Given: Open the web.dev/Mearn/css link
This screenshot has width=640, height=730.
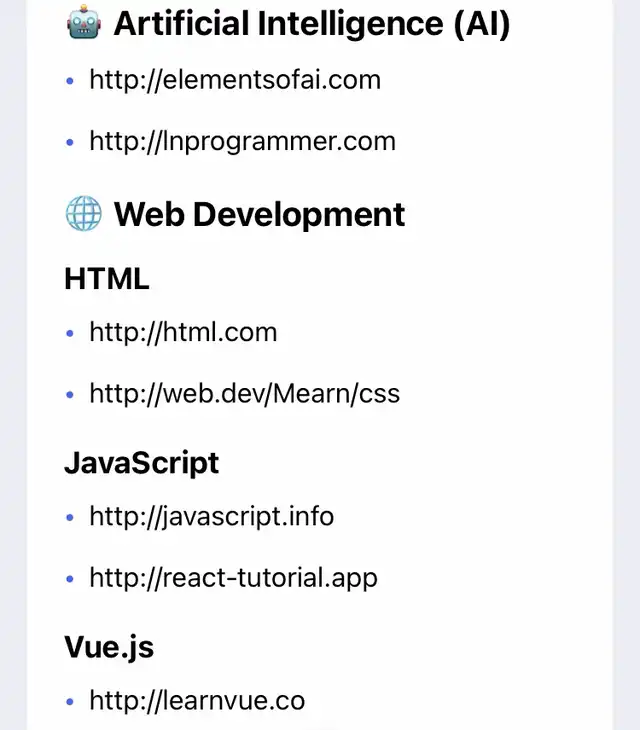Looking at the screenshot, I should point(244,394).
